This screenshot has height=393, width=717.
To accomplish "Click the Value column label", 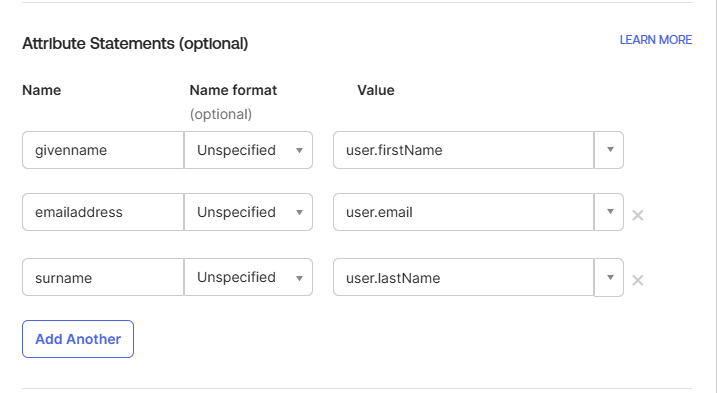I will [375, 90].
